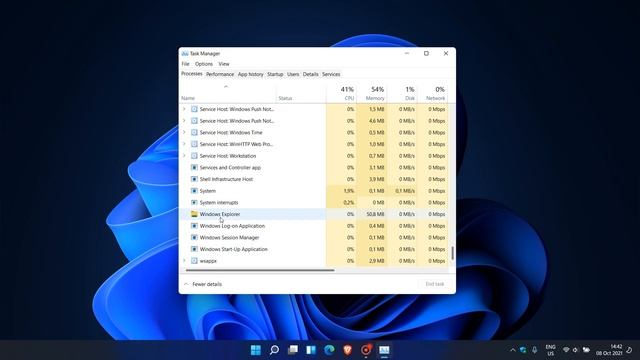Switch to the Services tab
The image size is (640, 360).
[331, 74]
